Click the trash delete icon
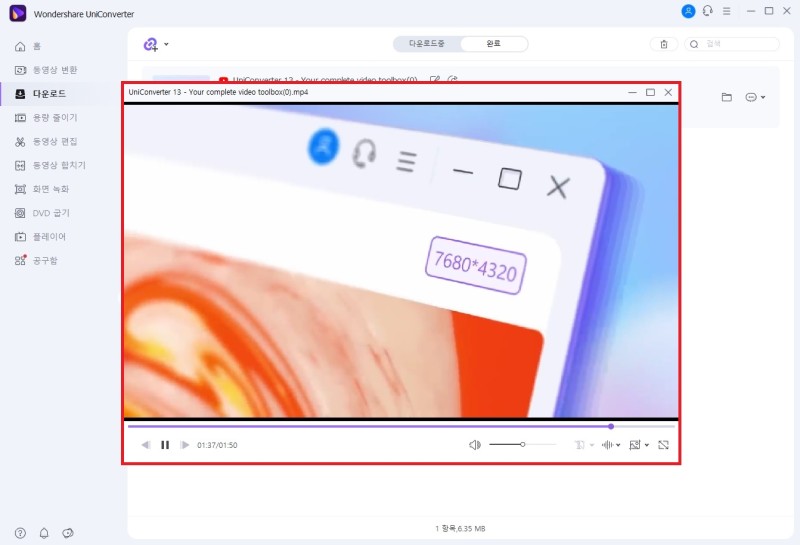This screenshot has height=545, width=800. [x=664, y=44]
